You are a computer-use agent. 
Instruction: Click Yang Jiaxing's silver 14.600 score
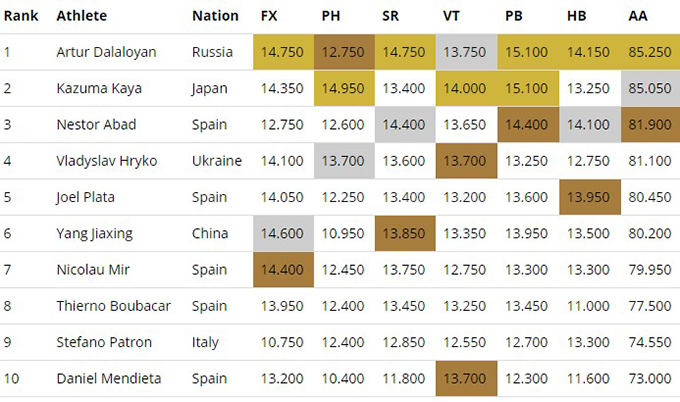(x=283, y=233)
